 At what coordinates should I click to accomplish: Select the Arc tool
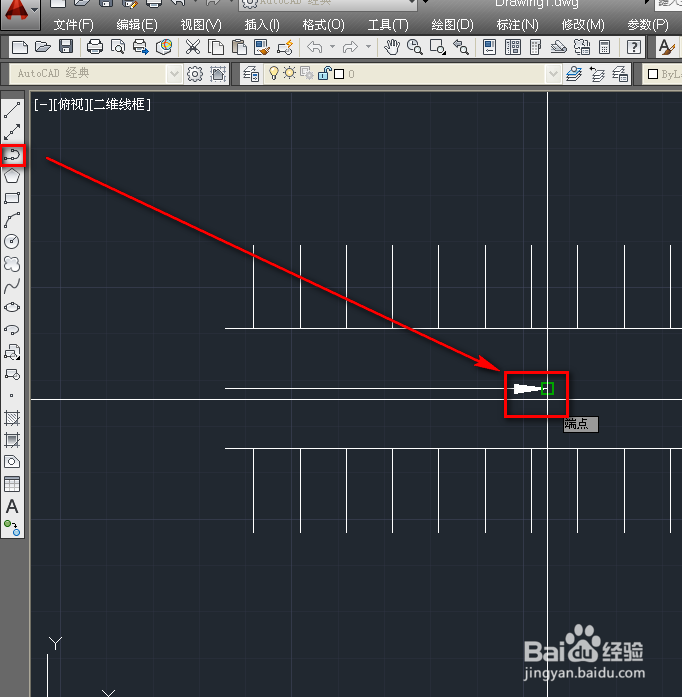click(x=12, y=220)
